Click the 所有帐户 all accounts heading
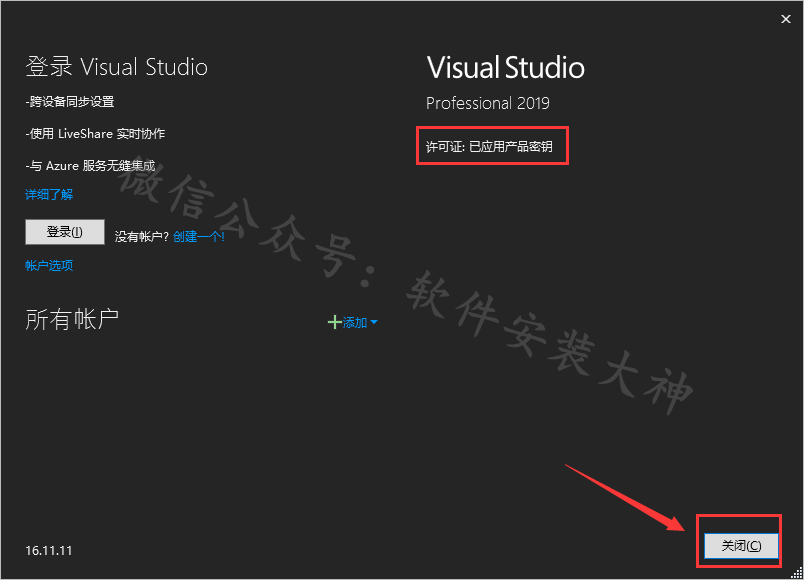The width and height of the screenshot is (804, 580). click(x=72, y=320)
